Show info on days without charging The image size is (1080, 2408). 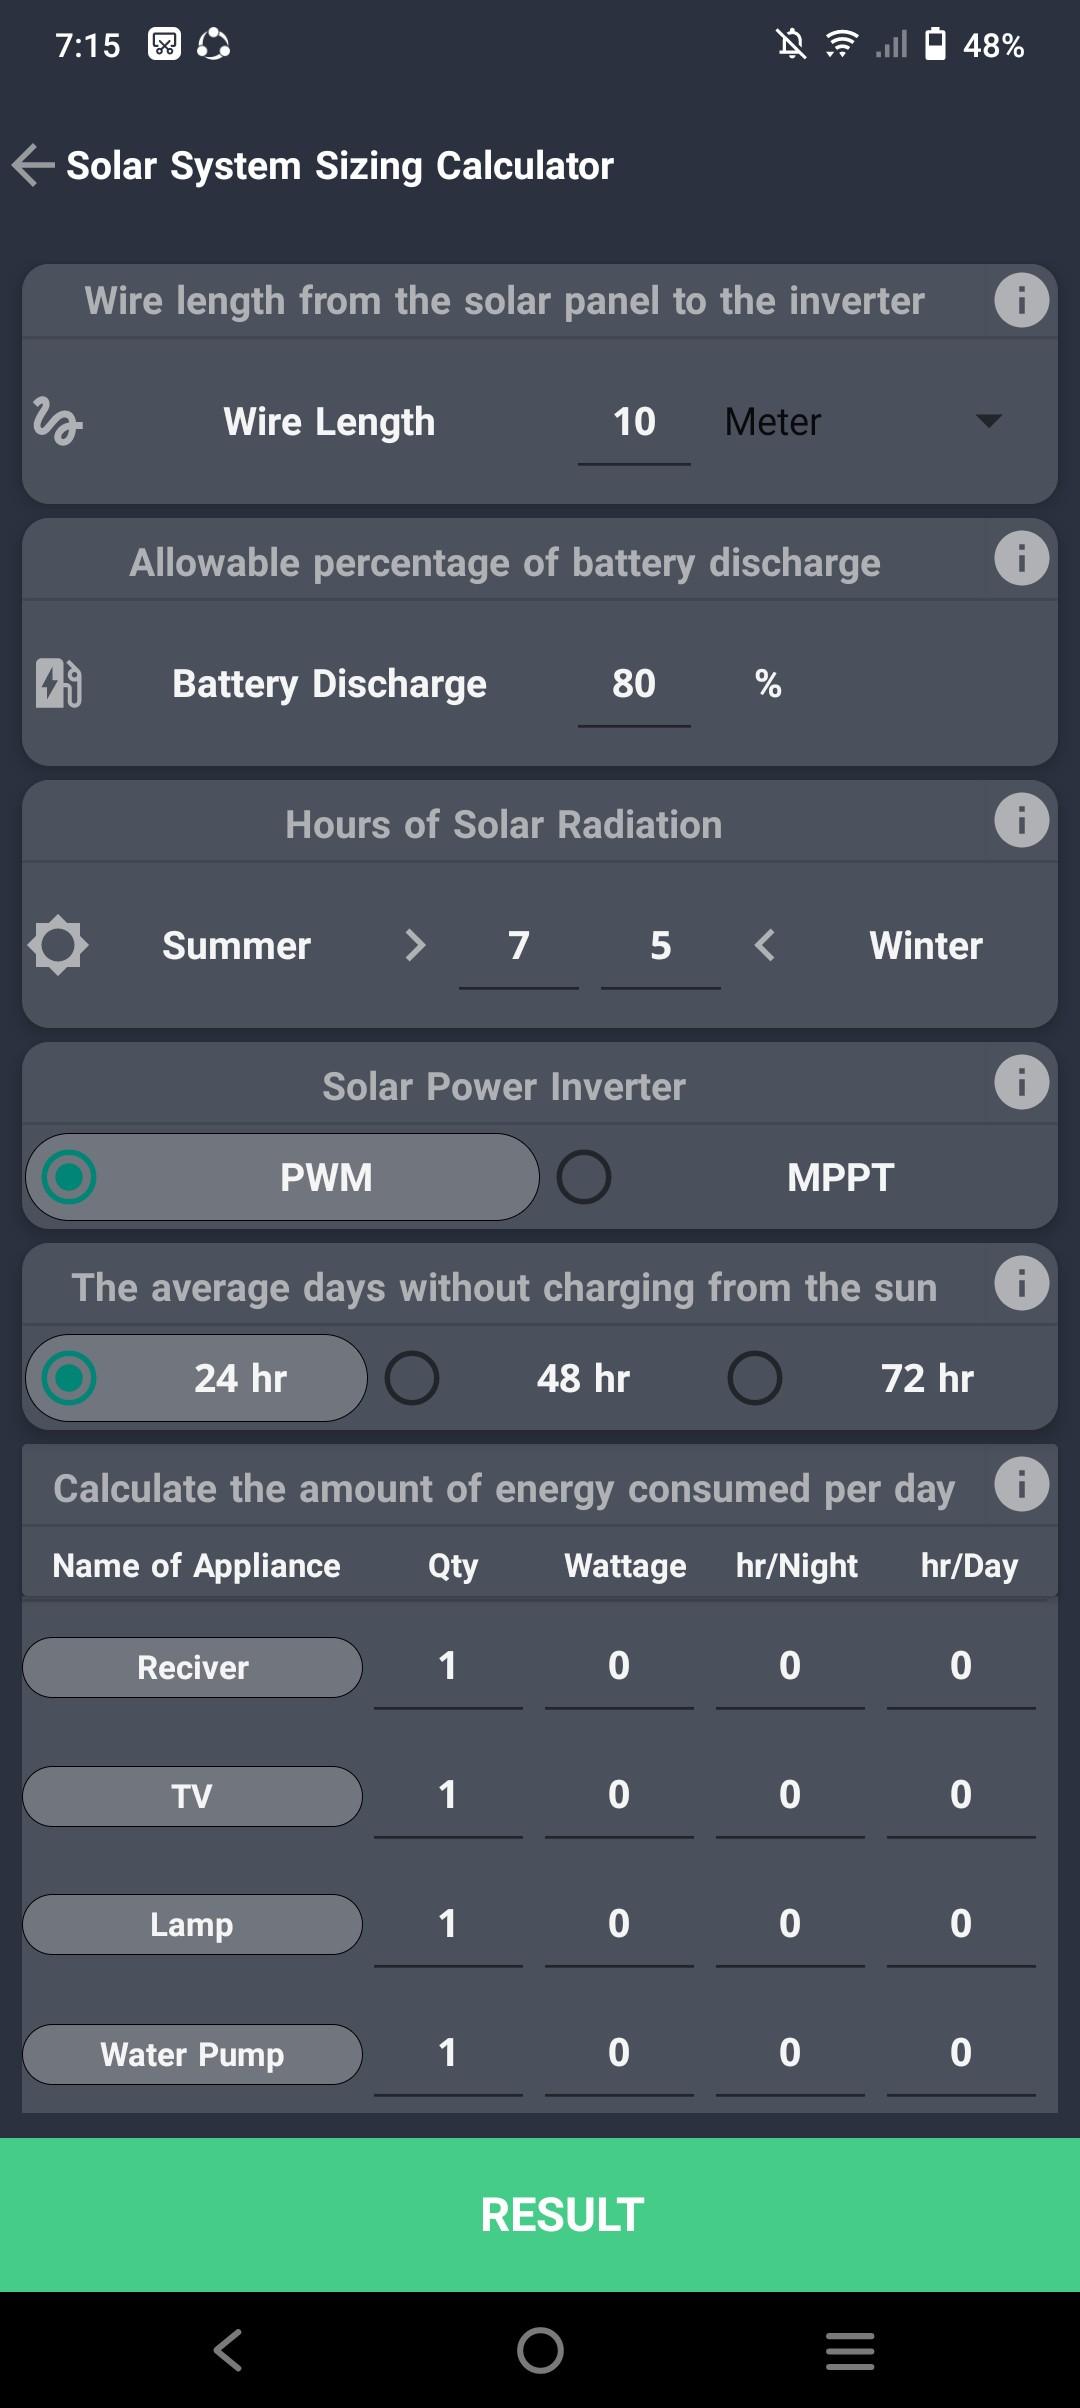click(1021, 1284)
